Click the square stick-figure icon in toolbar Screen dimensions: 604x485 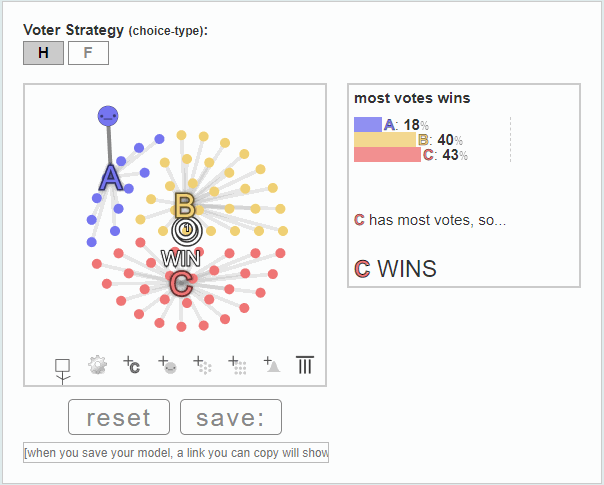pos(62,371)
